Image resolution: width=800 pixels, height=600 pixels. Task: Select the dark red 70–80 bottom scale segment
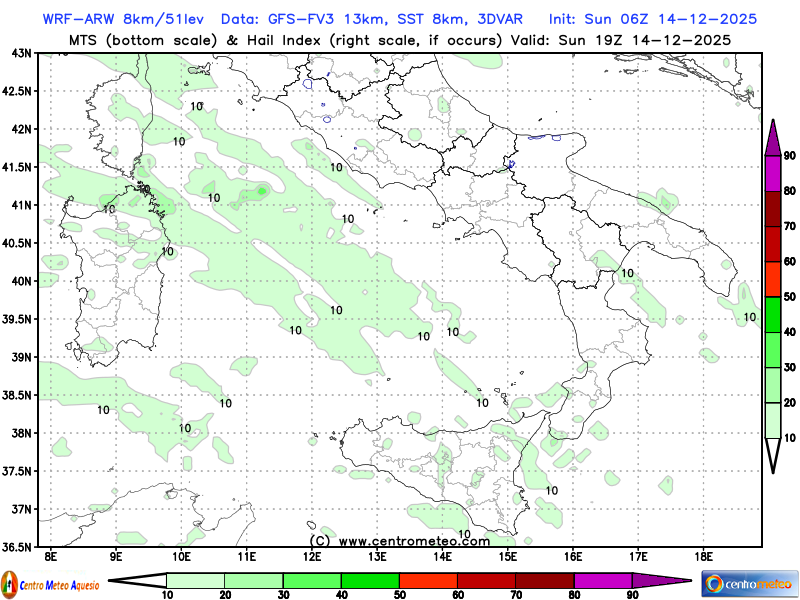(545, 580)
